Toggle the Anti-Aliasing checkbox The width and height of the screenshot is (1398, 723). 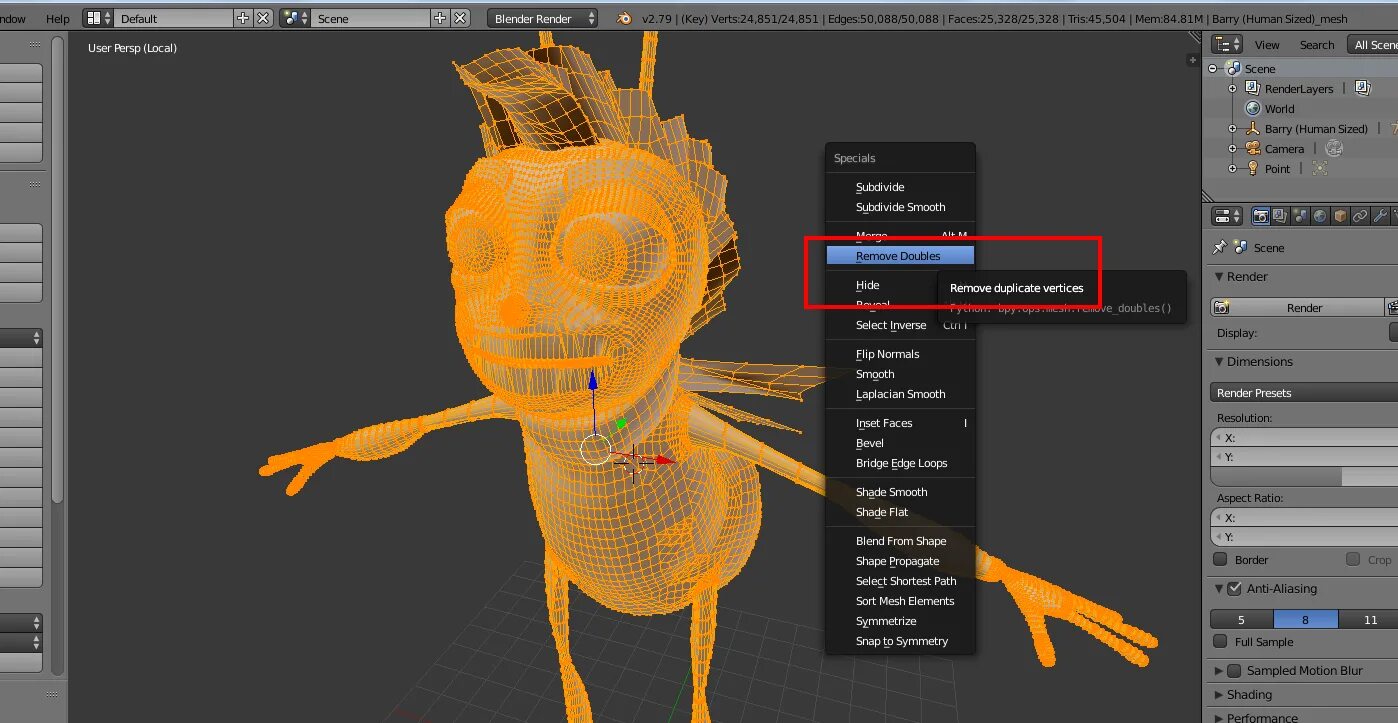click(1234, 588)
